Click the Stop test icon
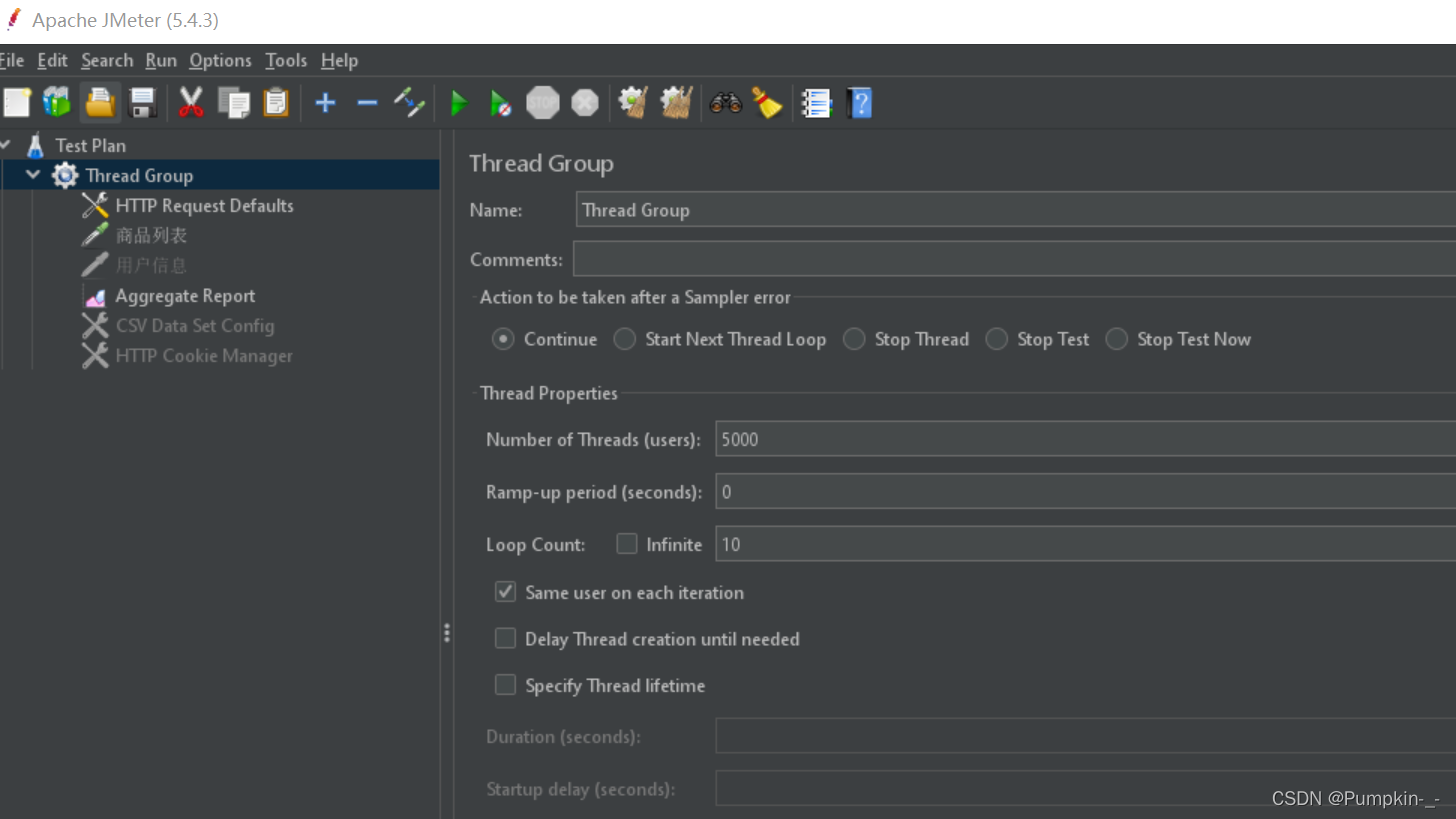The image size is (1456, 819). [x=543, y=102]
